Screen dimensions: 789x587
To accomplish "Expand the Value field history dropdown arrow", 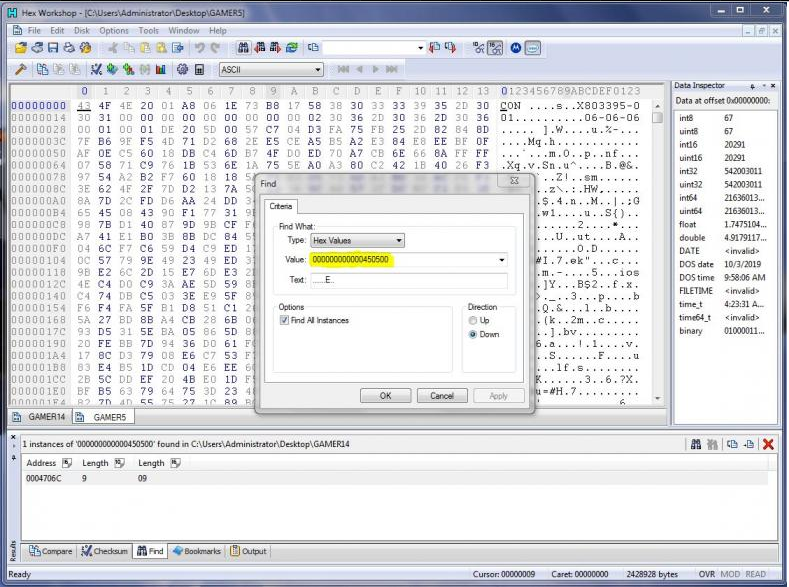I will tap(500, 260).
